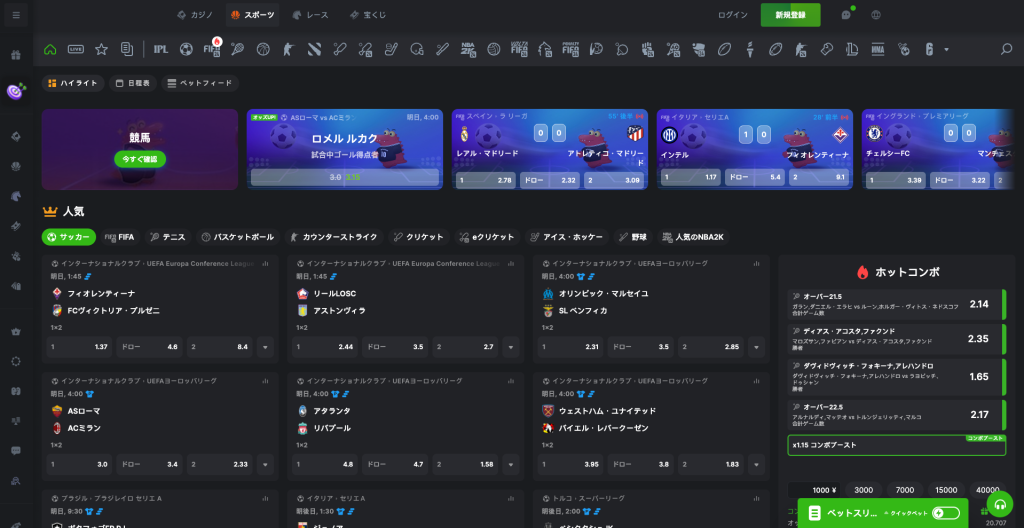This screenshot has width=1024, height=528.
Task: Expand more markets for Fiorentina match
Action: [x=264, y=347]
